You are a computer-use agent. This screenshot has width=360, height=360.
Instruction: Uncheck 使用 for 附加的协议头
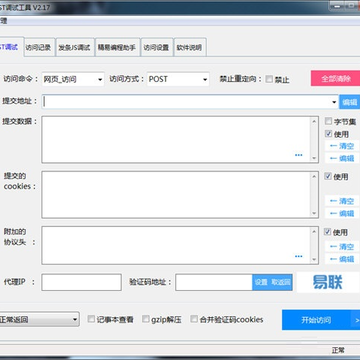point(328,232)
